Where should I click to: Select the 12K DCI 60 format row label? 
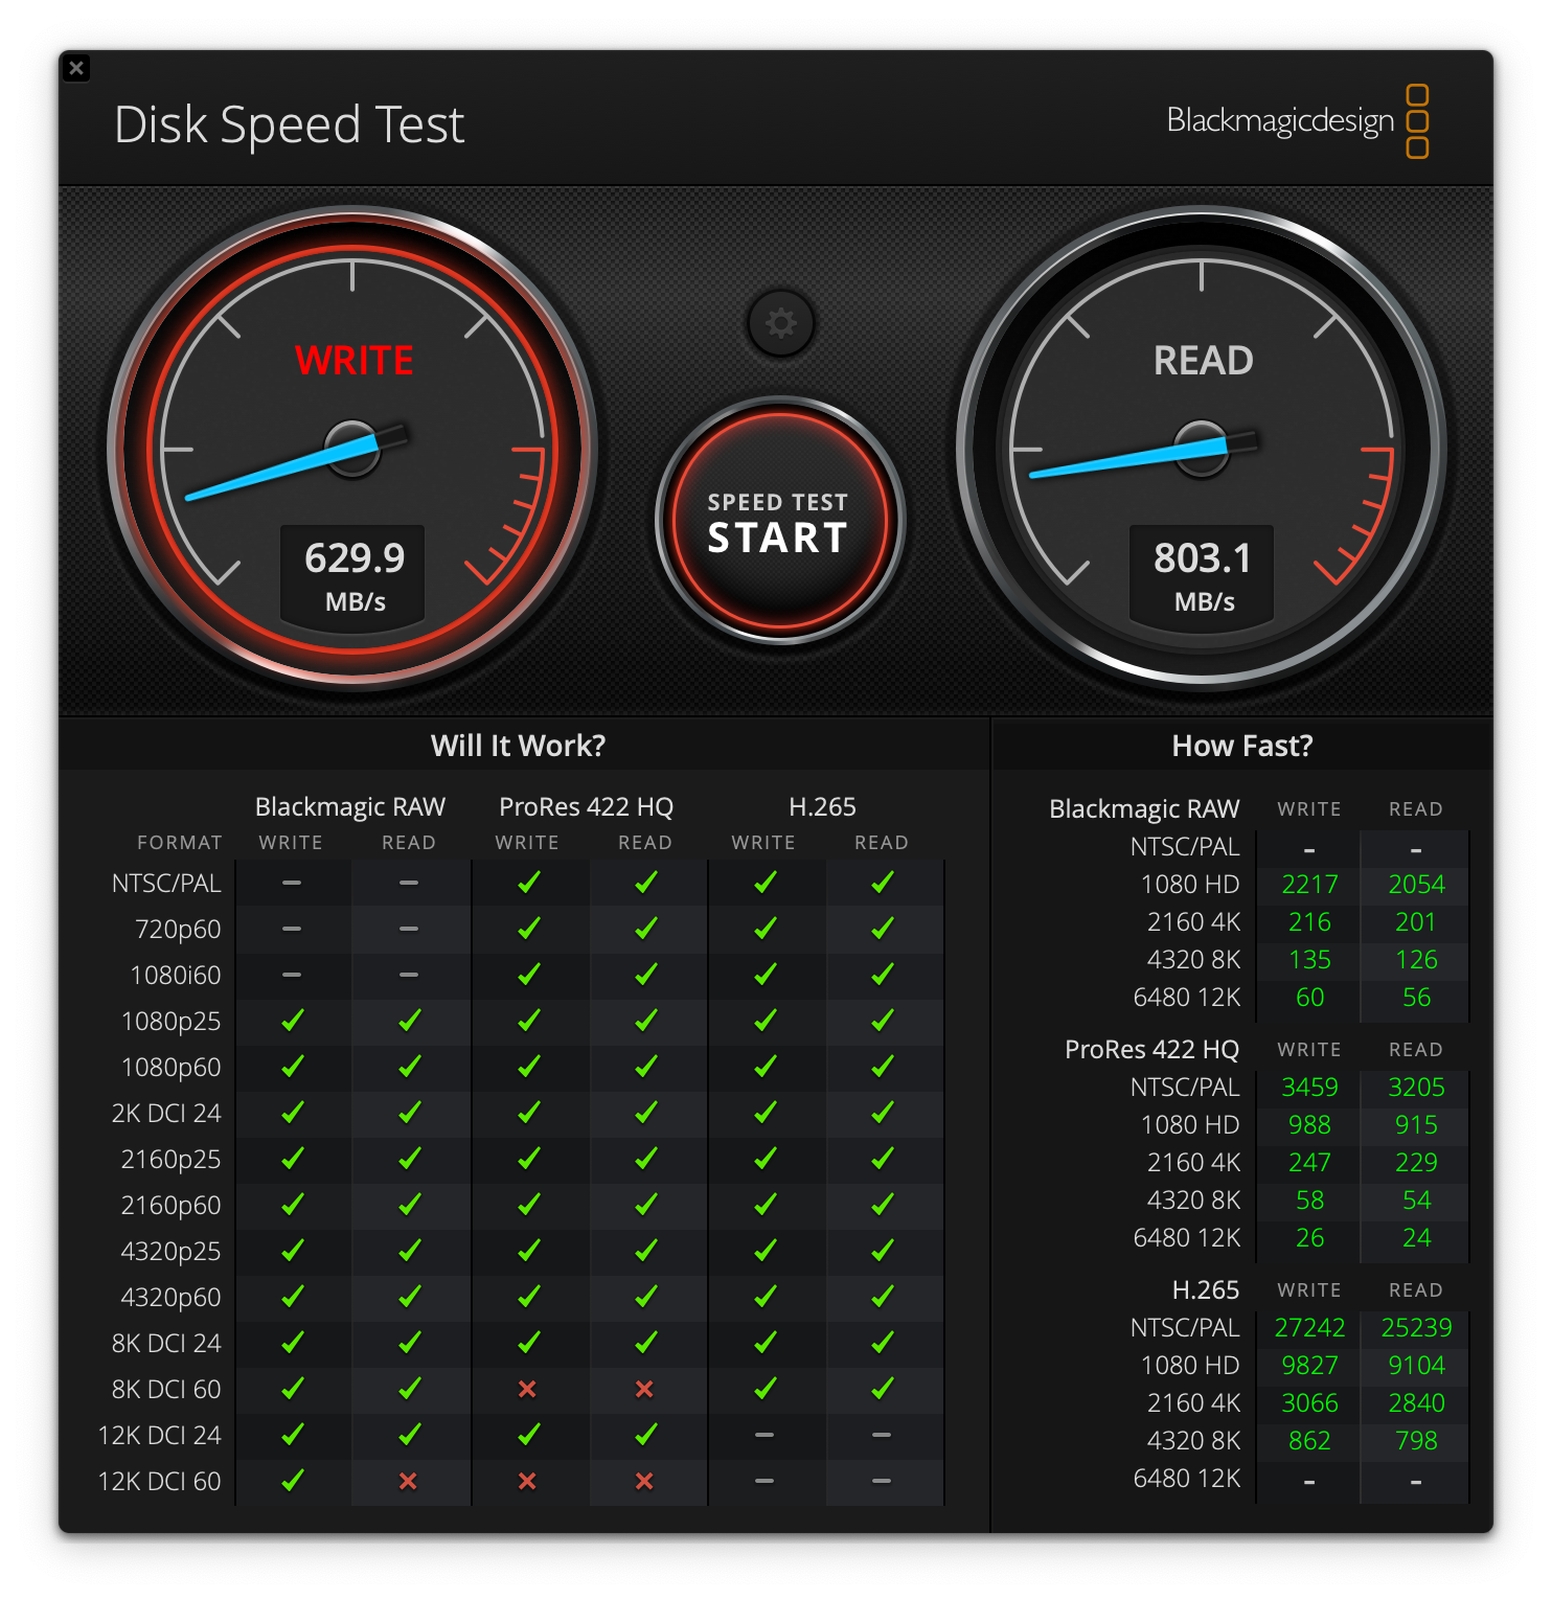pyautogui.click(x=159, y=1481)
